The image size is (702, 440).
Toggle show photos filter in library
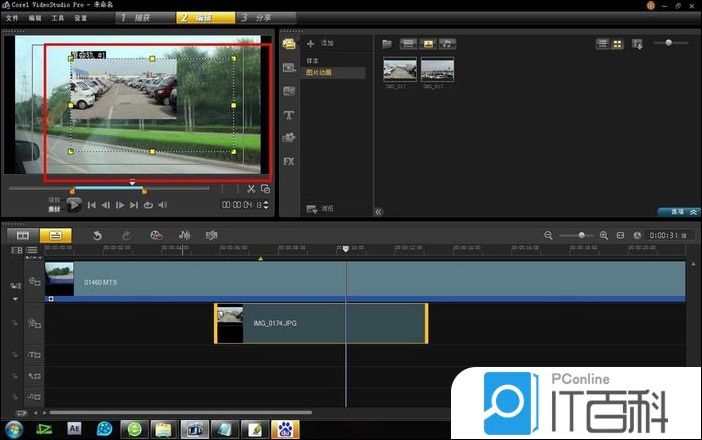click(x=428, y=44)
